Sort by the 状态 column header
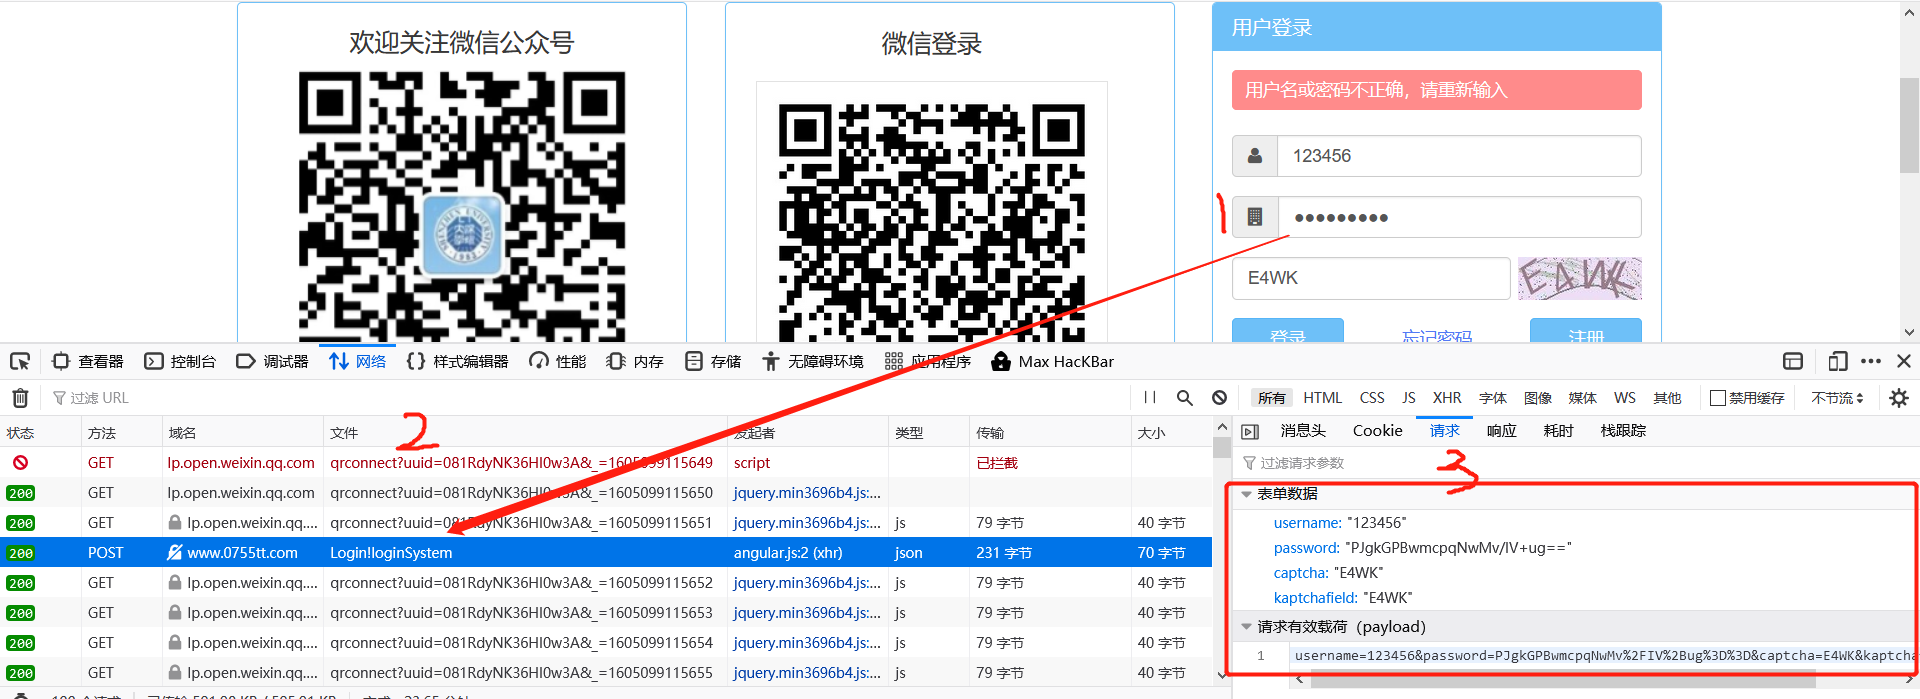Image resolution: width=1920 pixels, height=699 pixels. [40, 433]
